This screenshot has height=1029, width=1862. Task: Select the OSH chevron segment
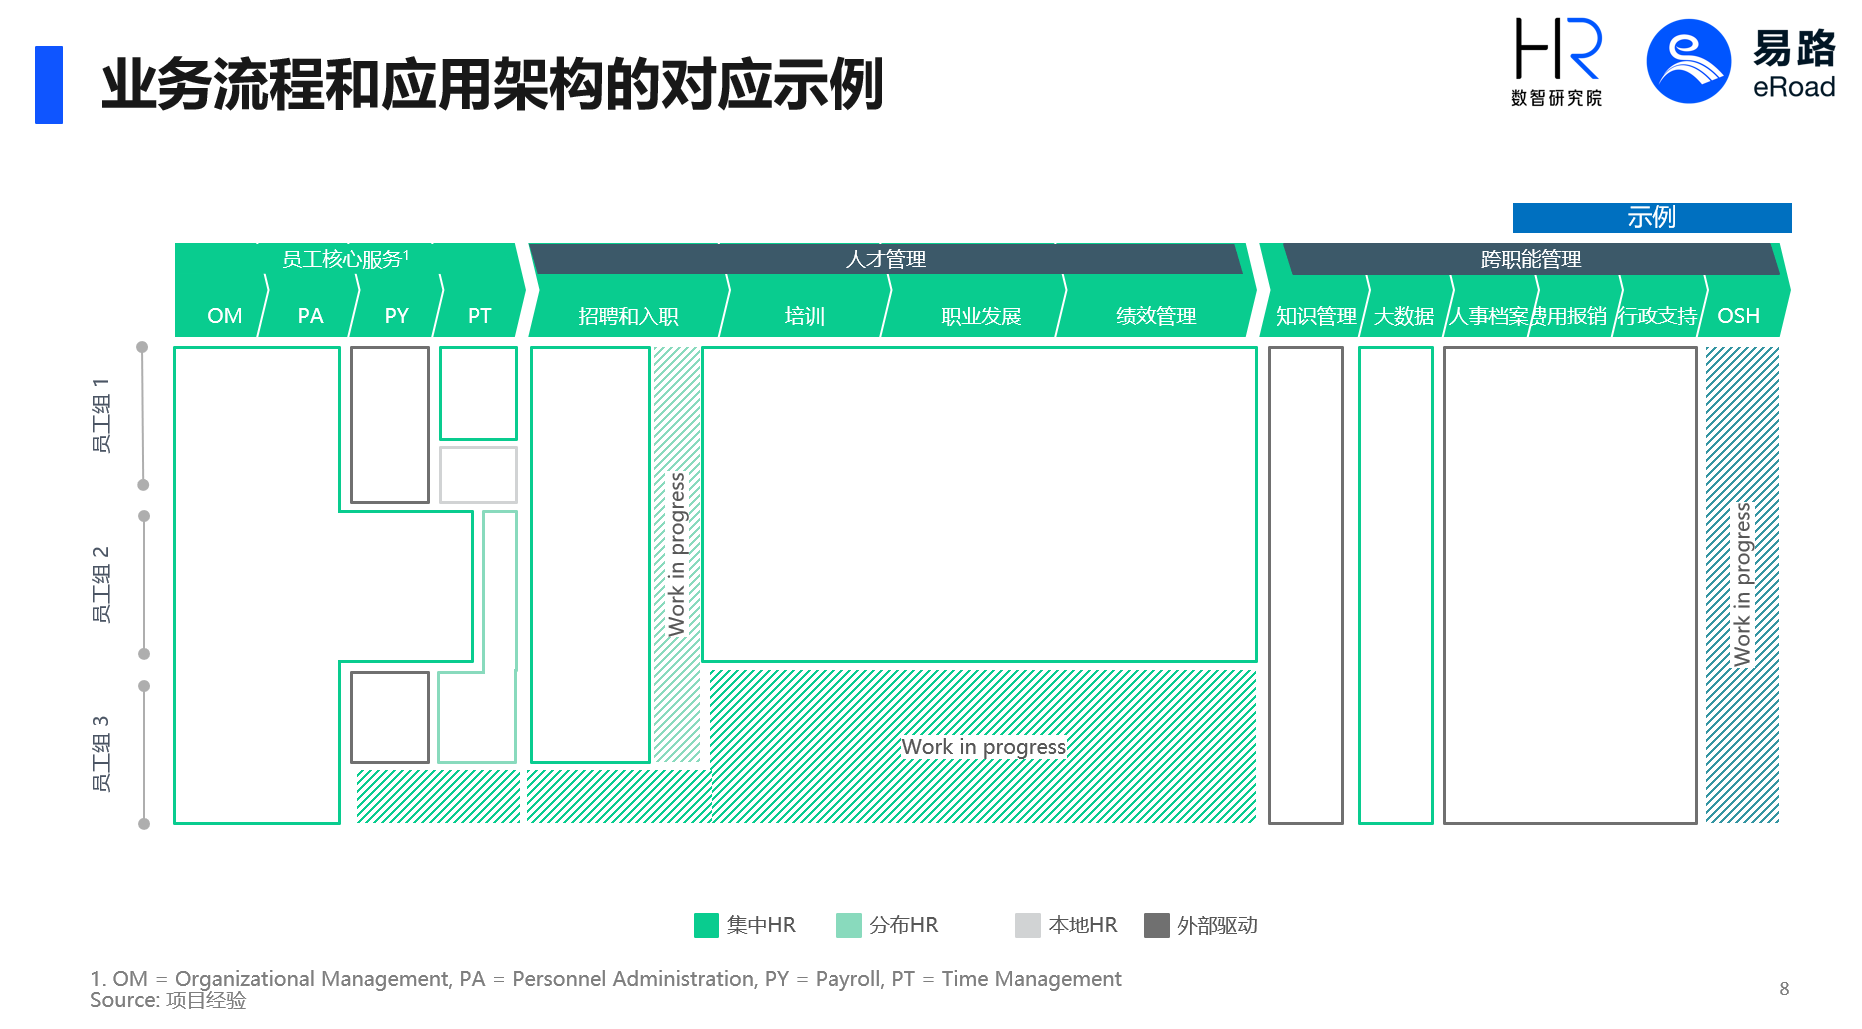click(x=1738, y=316)
